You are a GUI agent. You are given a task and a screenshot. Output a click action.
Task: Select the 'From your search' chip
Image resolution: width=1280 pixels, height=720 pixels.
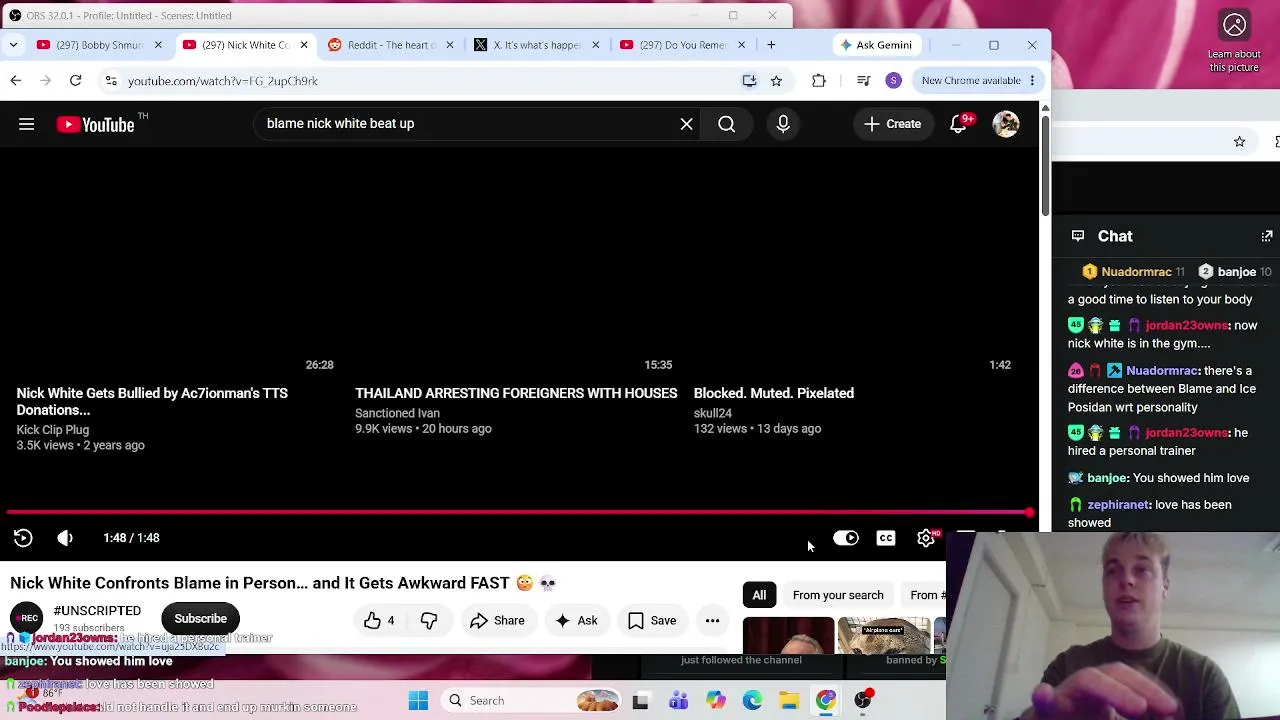(838, 595)
